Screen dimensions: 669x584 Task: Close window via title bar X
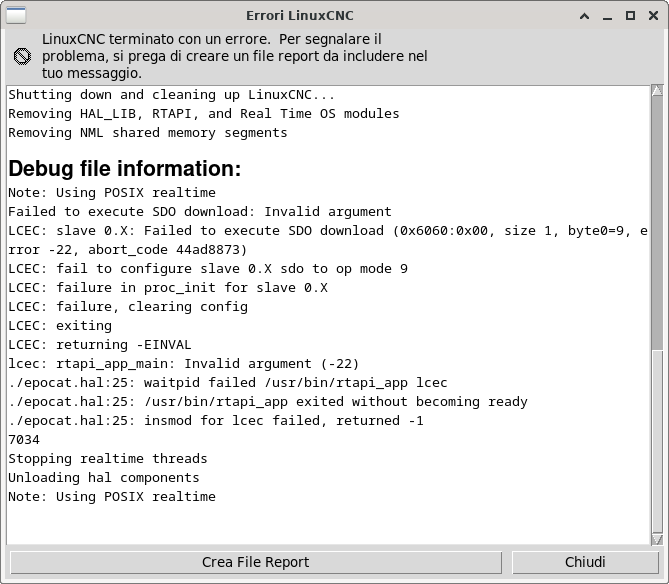point(653,16)
